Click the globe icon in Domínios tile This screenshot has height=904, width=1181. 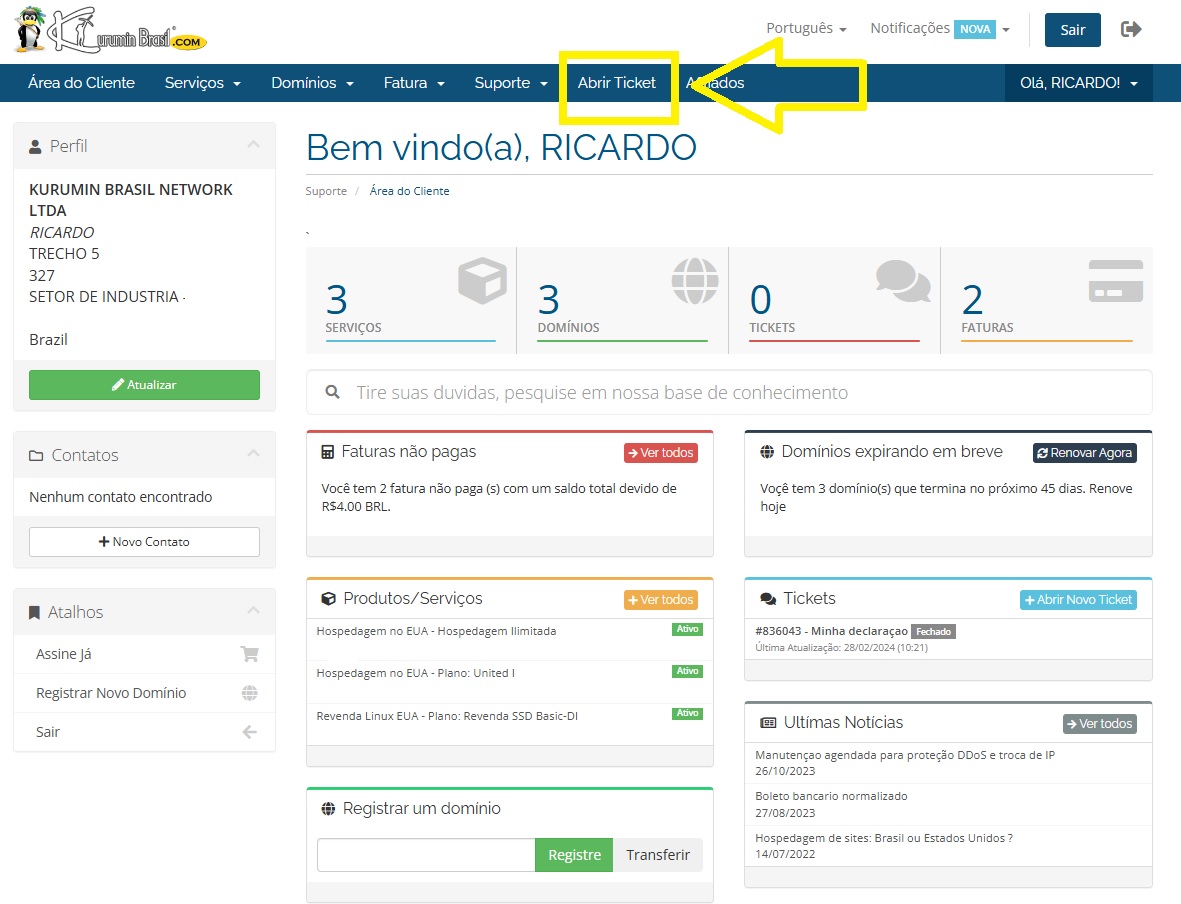(695, 281)
